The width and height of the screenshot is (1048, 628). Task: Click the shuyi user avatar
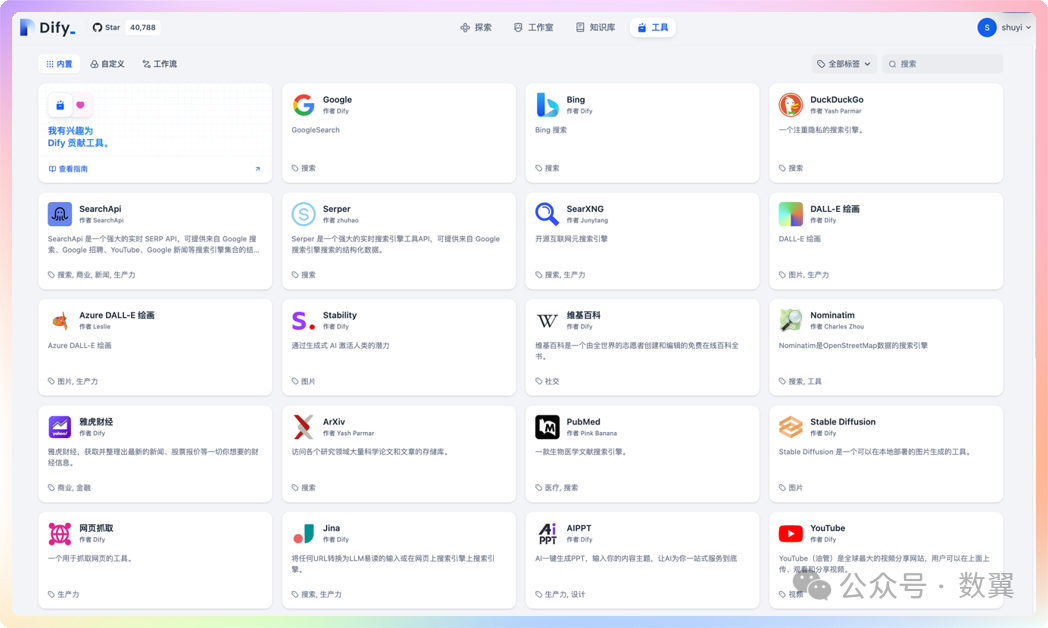[987, 27]
